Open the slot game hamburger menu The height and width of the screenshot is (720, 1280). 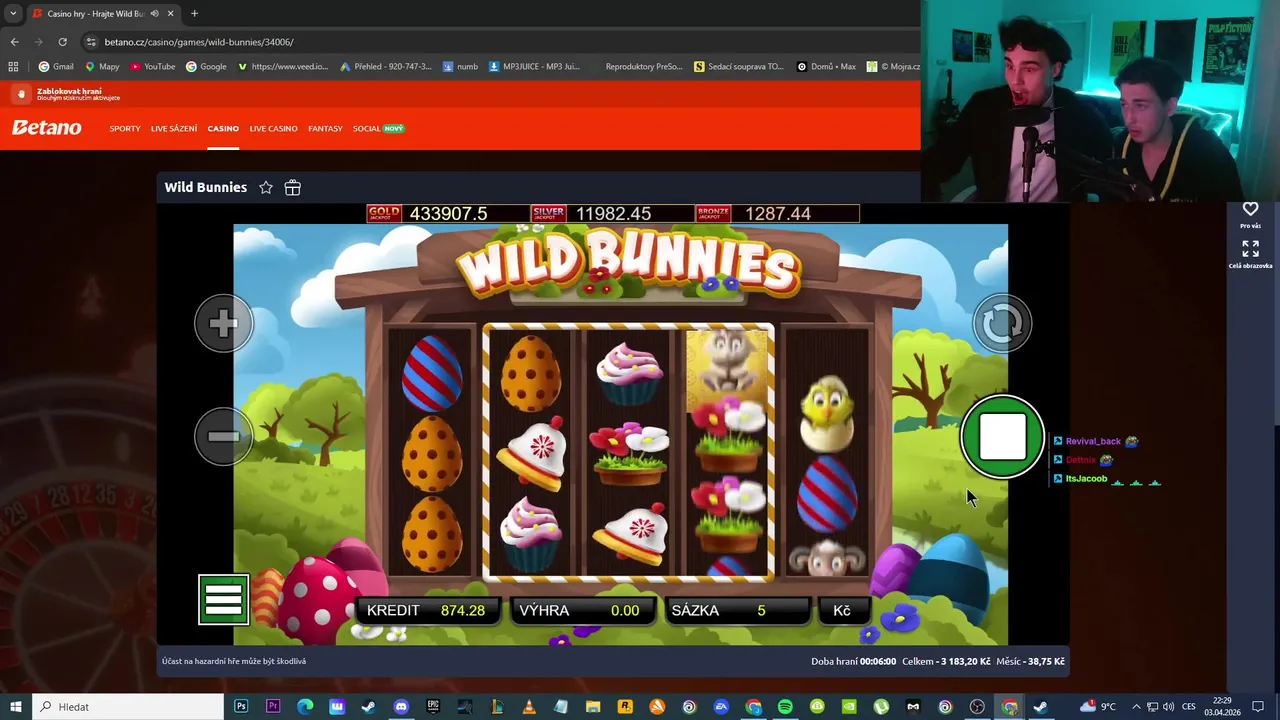coord(223,599)
